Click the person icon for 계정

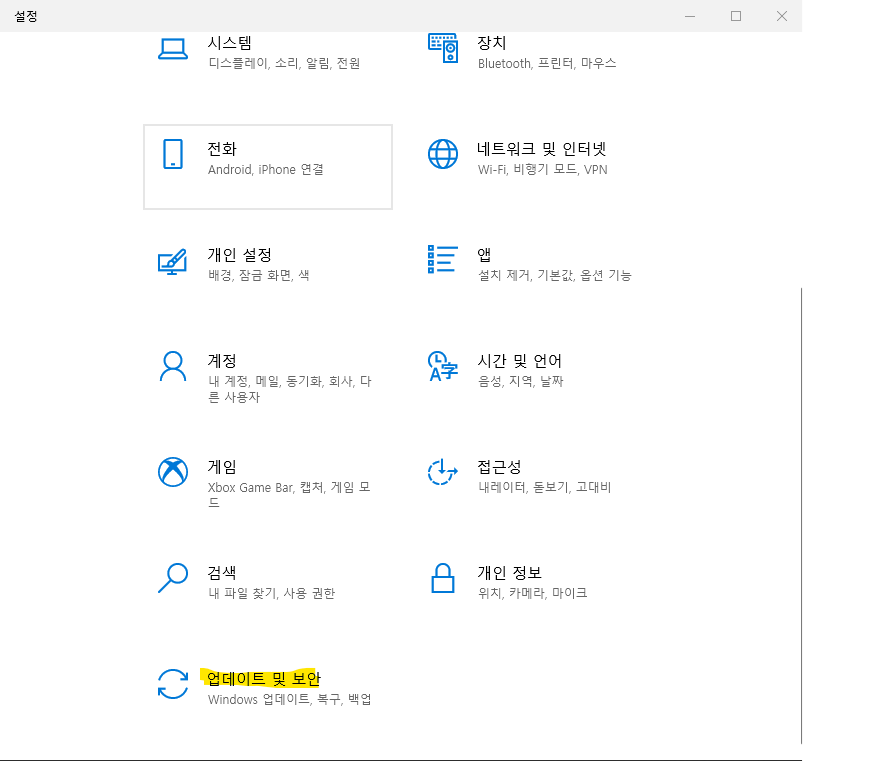(x=173, y=366)
